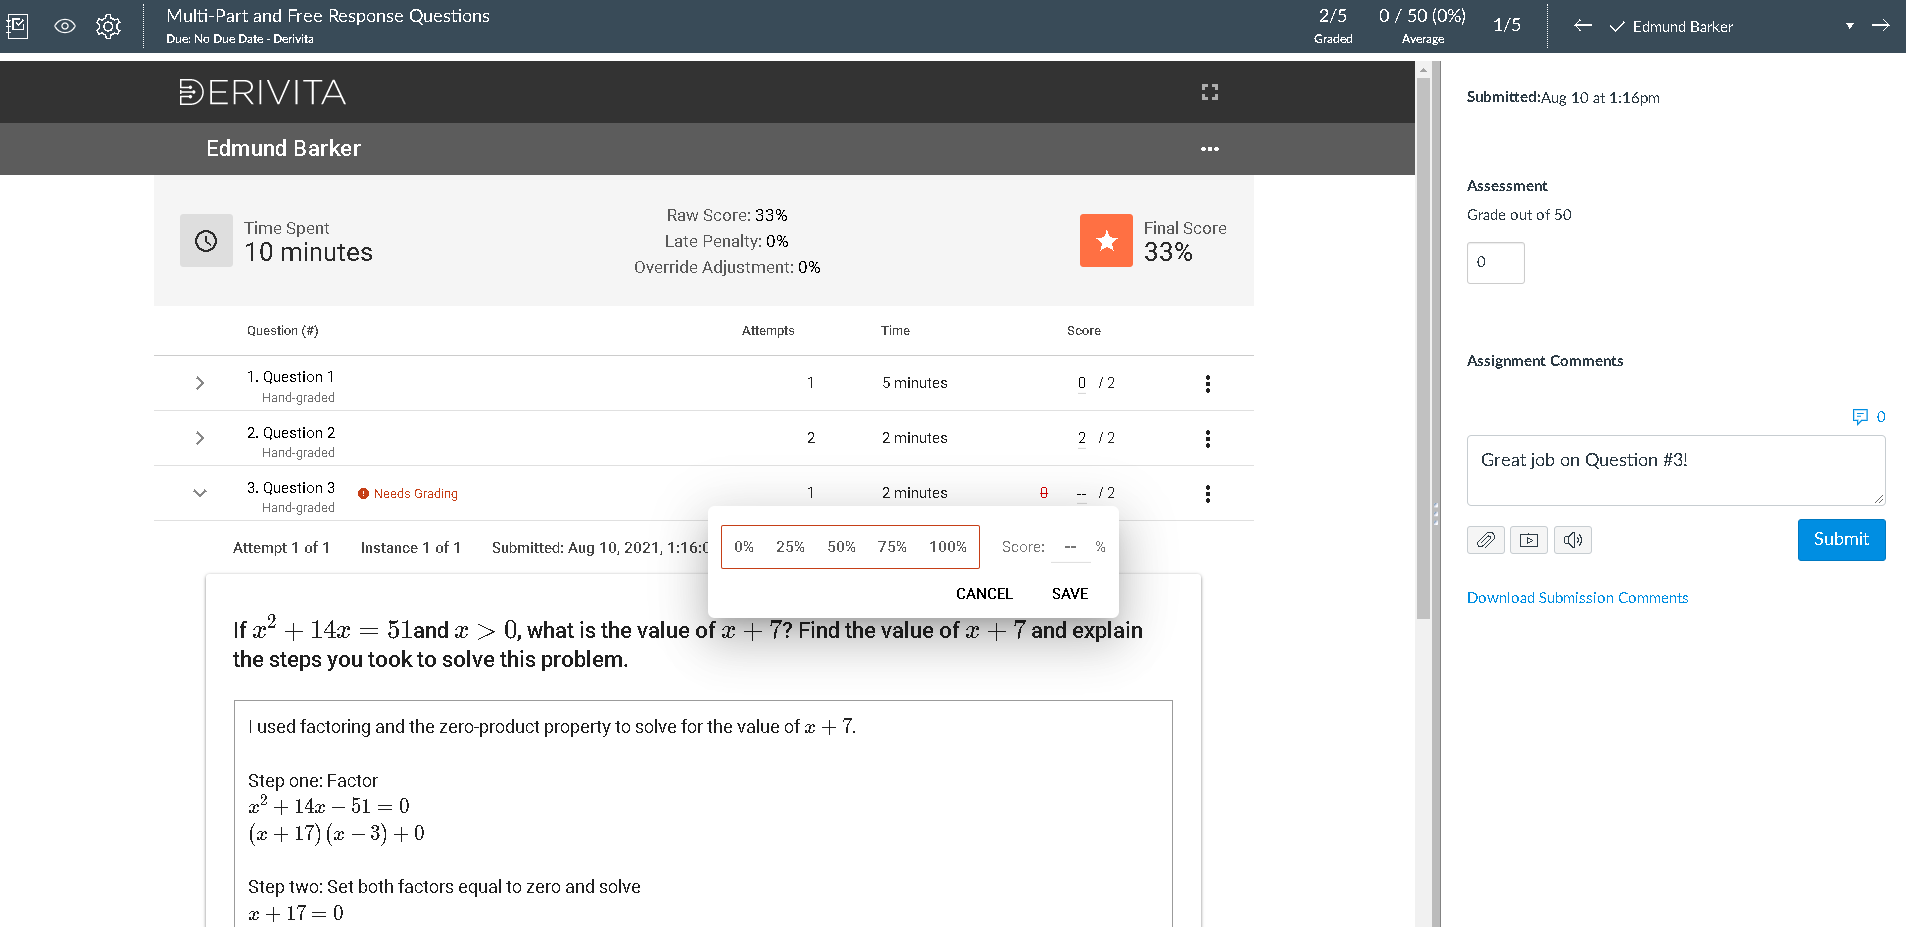Click the Time column header
This screenshot has height=927, width=1906.
pos(895,331)
